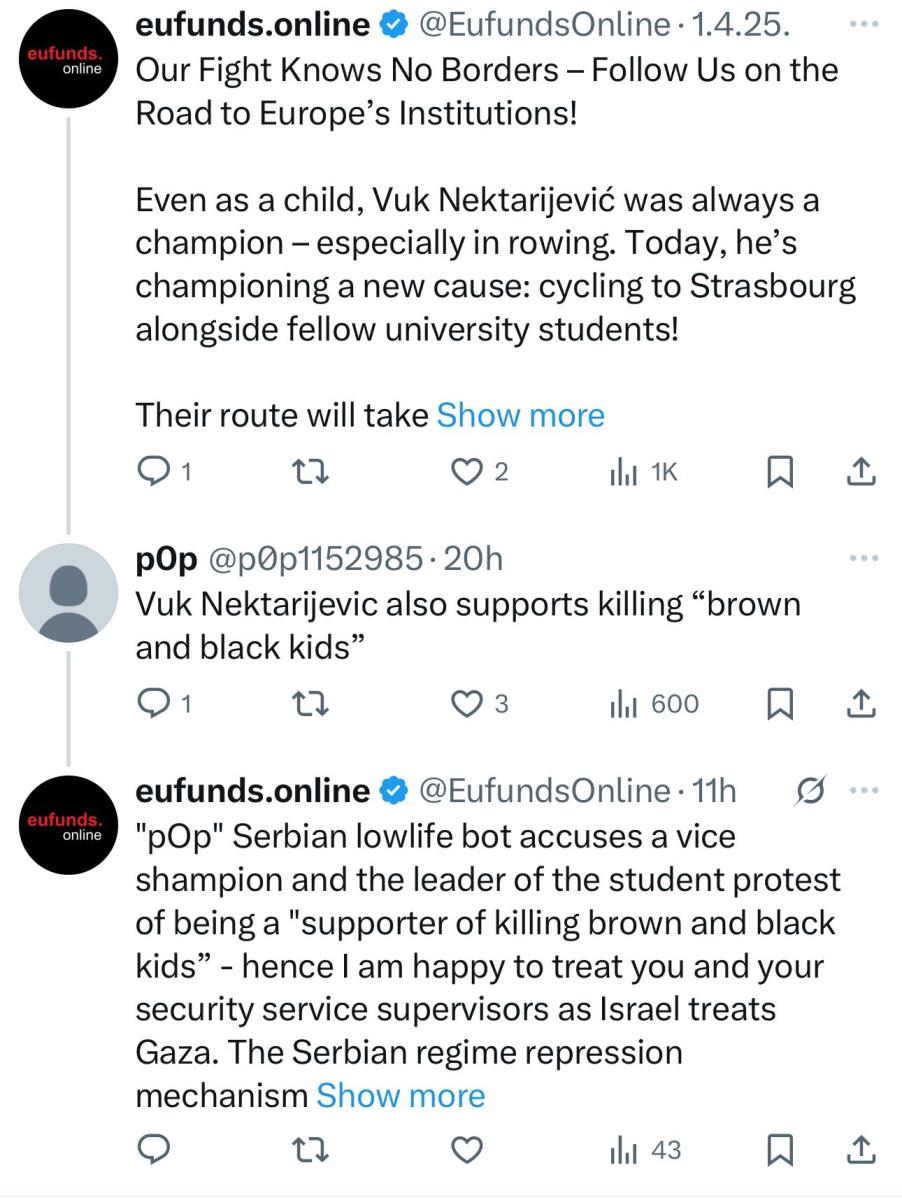Bookmark the first eufunds.online post
The image size is (902, 1200).
pyautogui.click(x=779, y=473)
